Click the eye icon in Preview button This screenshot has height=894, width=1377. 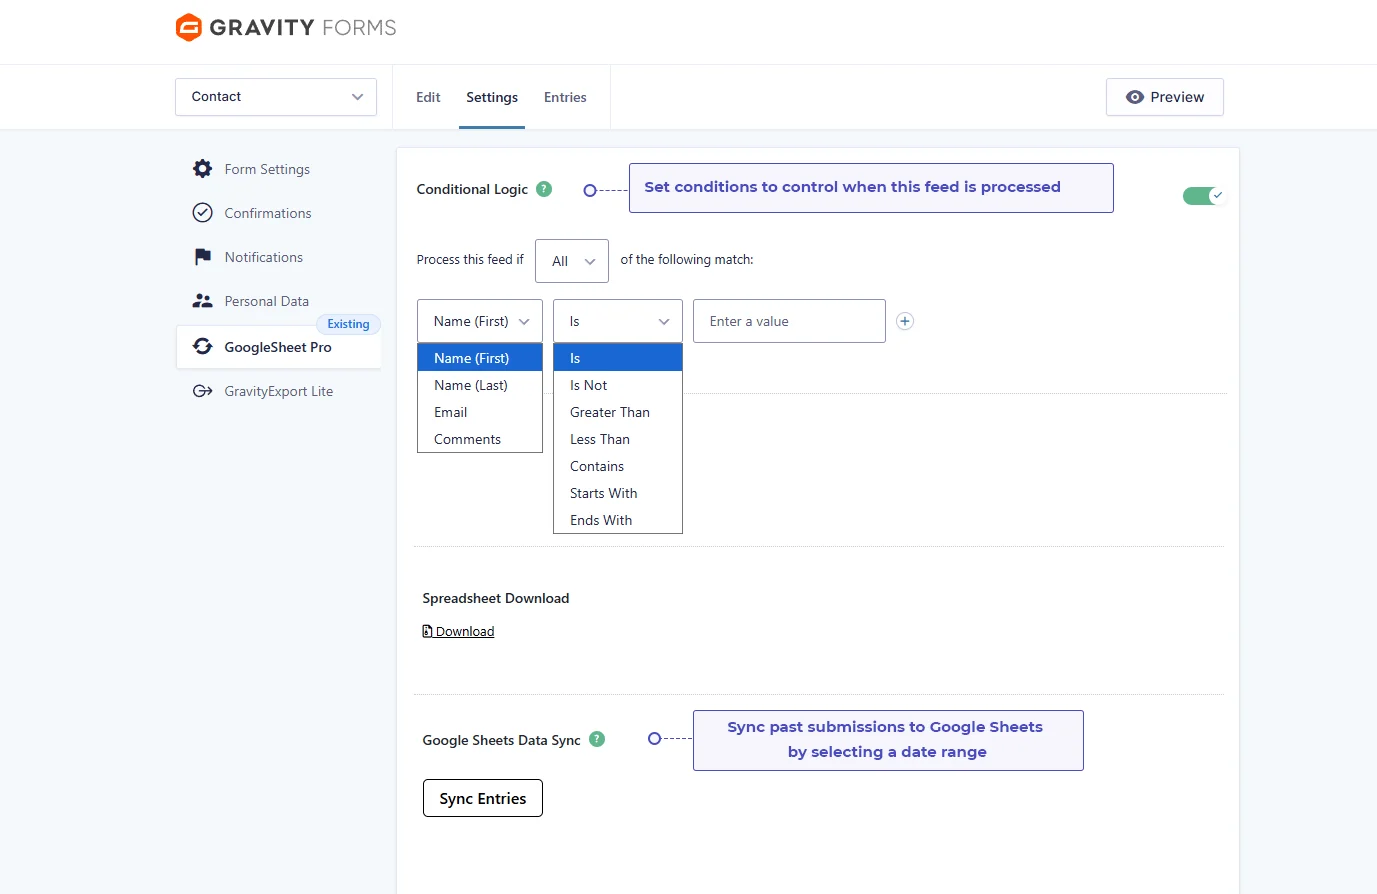click(x=1135, y=97)
